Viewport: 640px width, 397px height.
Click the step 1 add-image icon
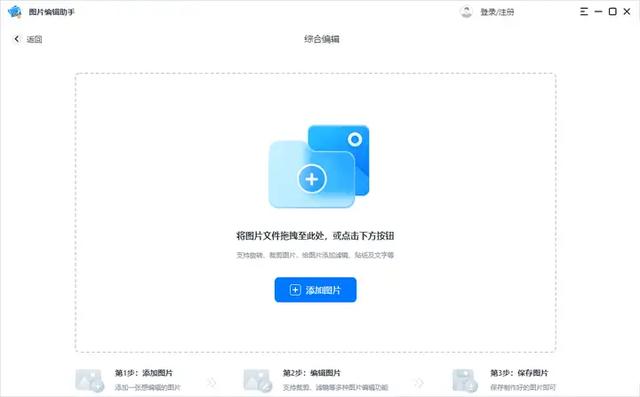[89, 380]
